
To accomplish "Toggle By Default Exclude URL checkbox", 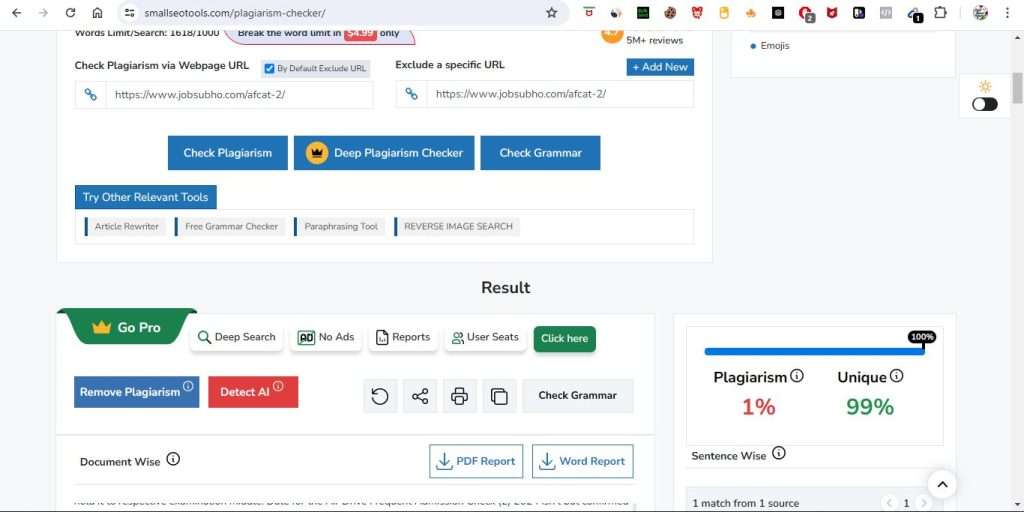I will (269, 69).
